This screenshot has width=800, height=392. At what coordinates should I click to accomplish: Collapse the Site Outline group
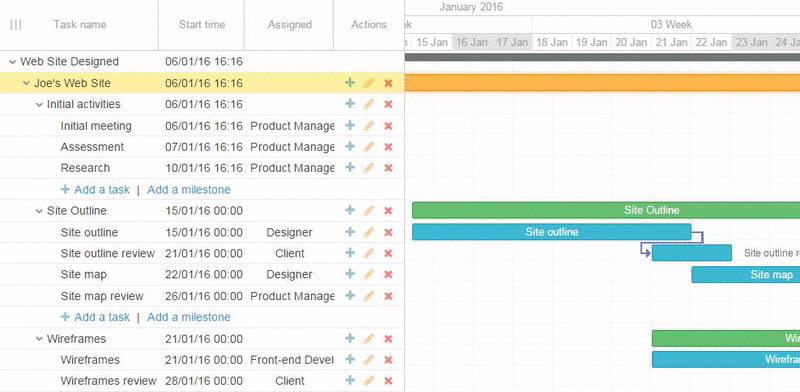coord(39,211)
